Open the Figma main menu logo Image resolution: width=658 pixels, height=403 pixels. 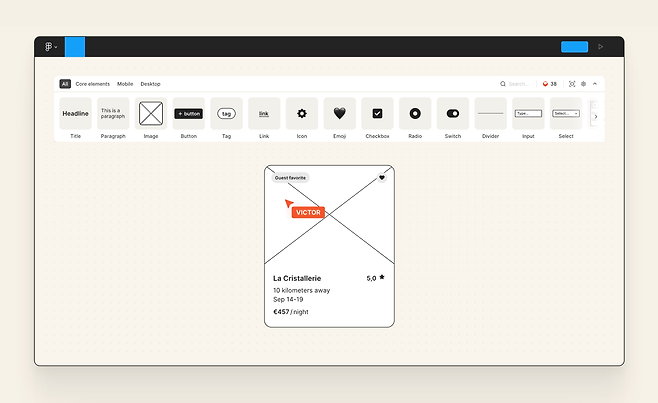click(49, 47)
